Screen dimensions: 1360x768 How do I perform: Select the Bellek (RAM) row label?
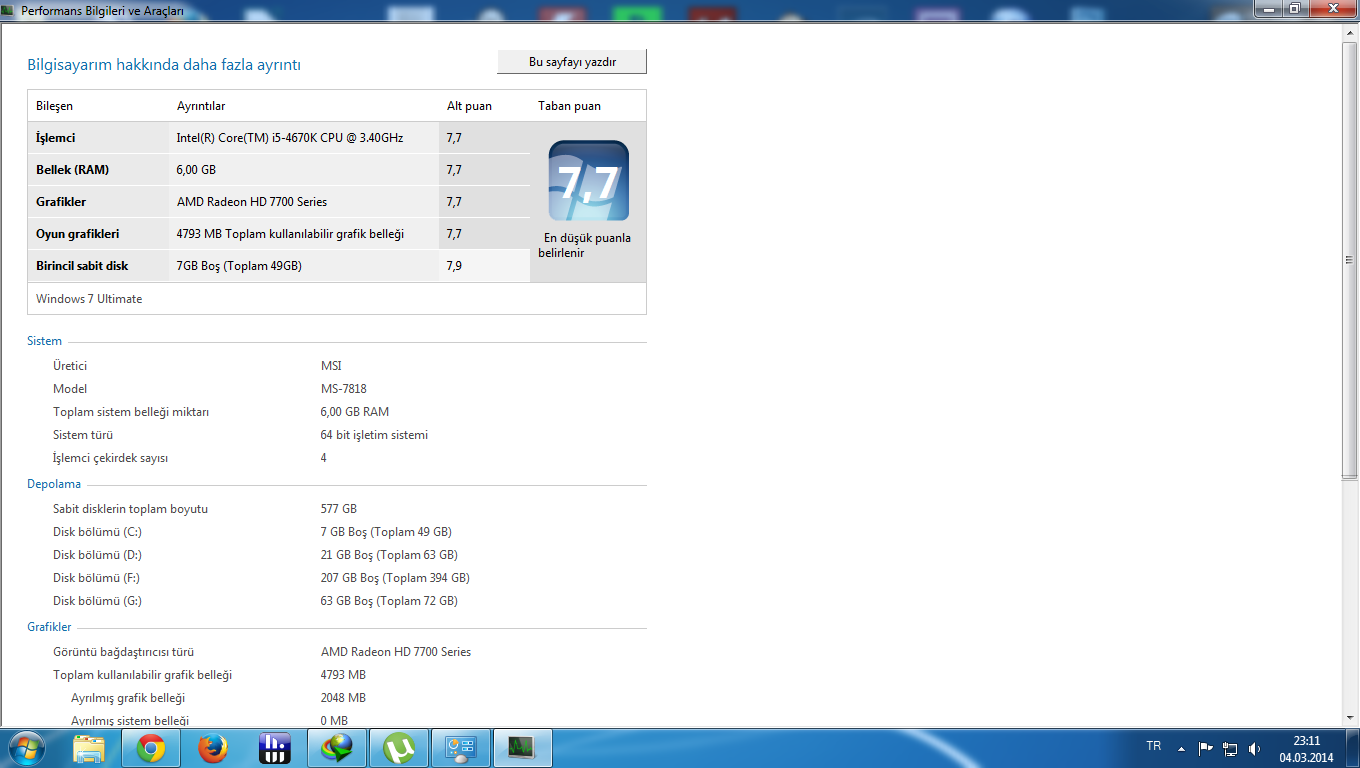click(x=72, y=170)
